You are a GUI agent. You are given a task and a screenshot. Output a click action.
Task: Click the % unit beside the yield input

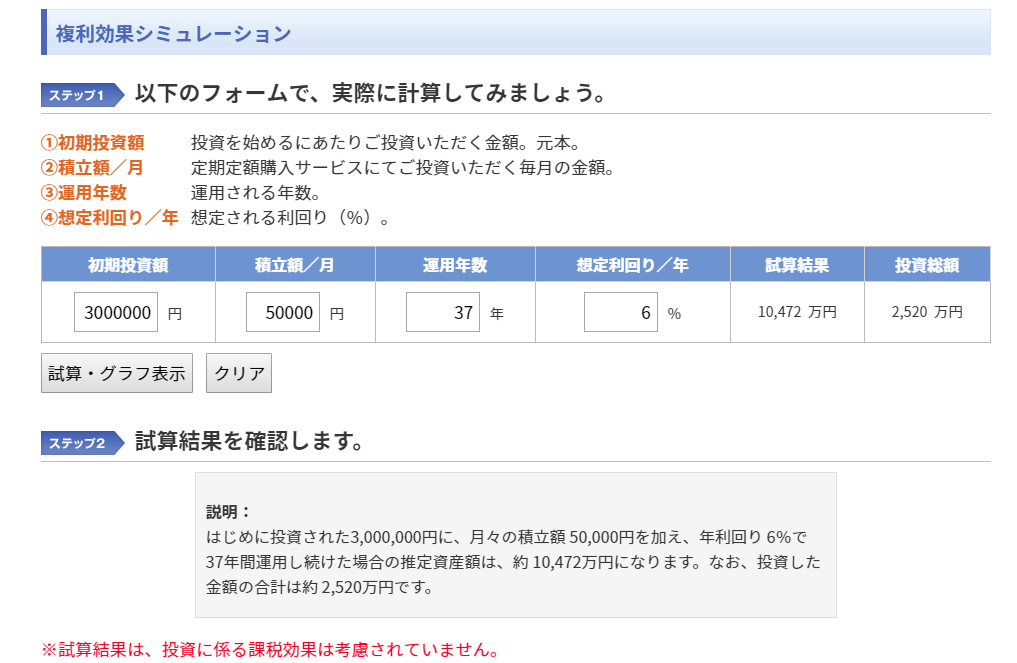coord(674,314)
